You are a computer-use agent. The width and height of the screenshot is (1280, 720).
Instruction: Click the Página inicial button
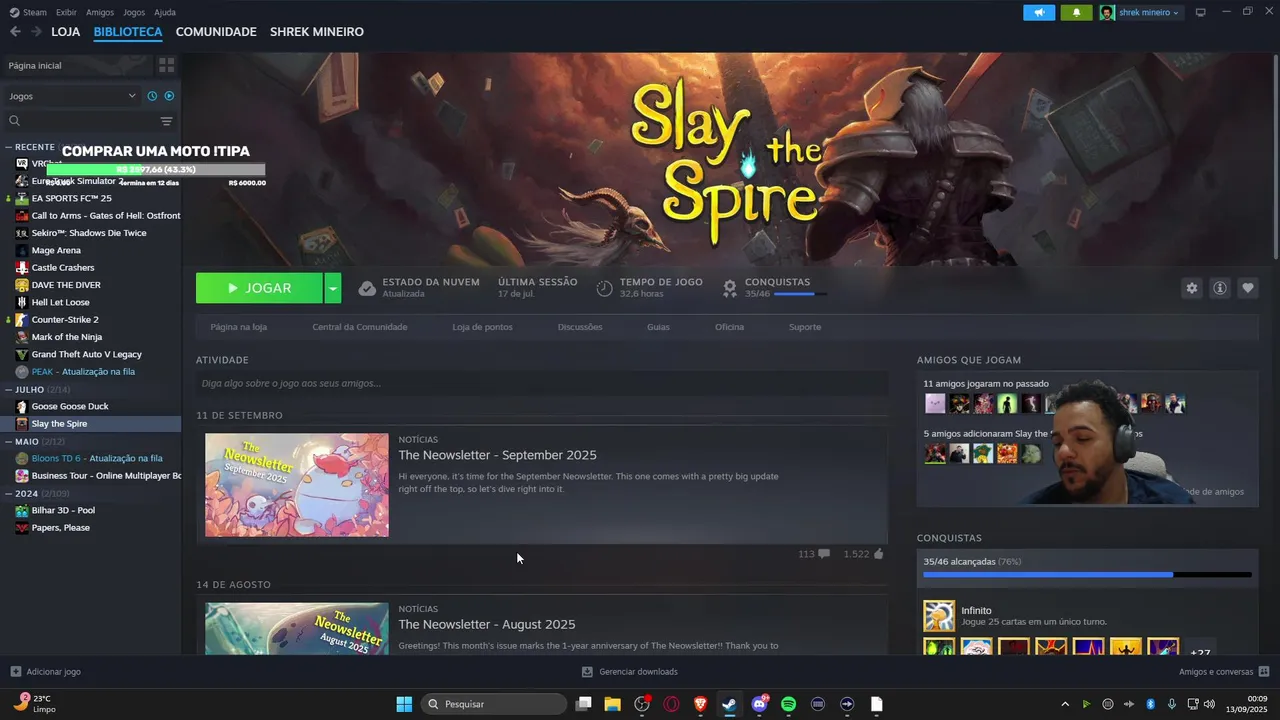click(x=76, y=65)
